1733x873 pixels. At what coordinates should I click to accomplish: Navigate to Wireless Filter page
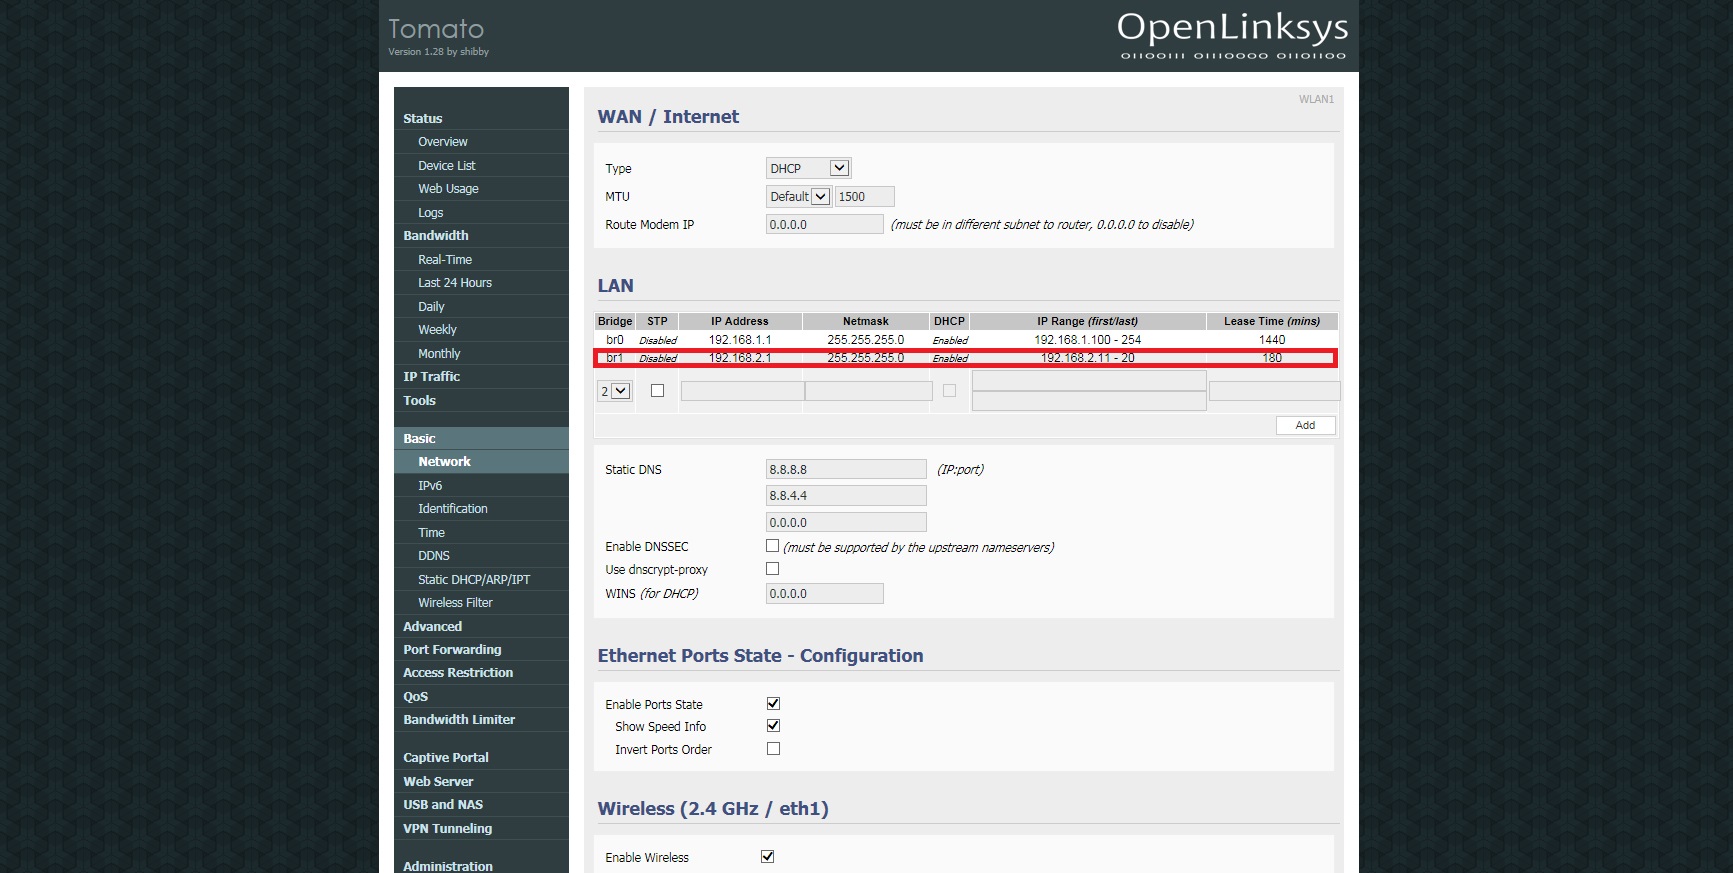455,603
